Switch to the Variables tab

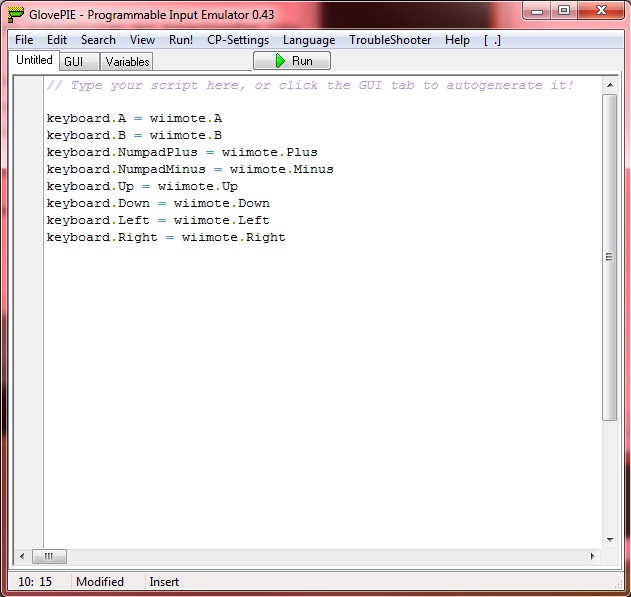tap(127, 62)
